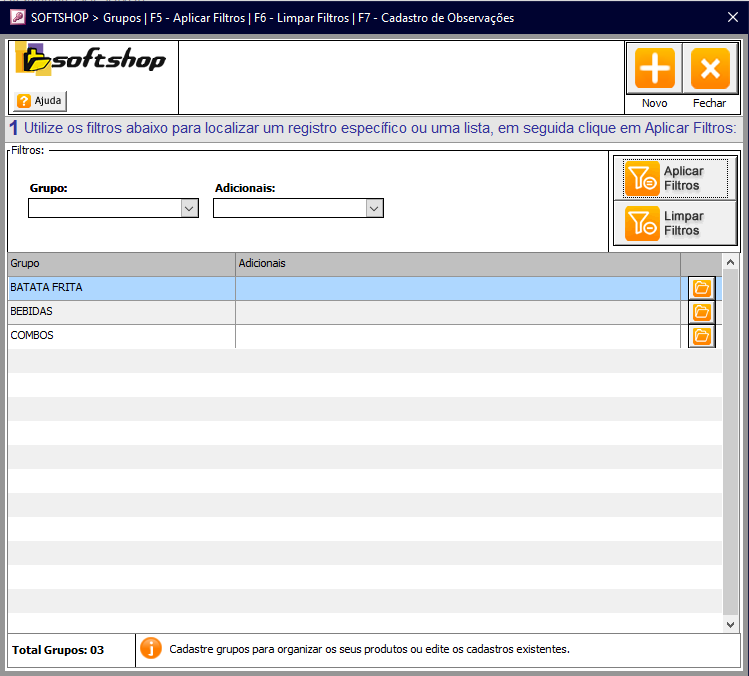This screenshot has width=749, height=676.
Task: Sort by Adicionais column header
Action: point(456,264)
